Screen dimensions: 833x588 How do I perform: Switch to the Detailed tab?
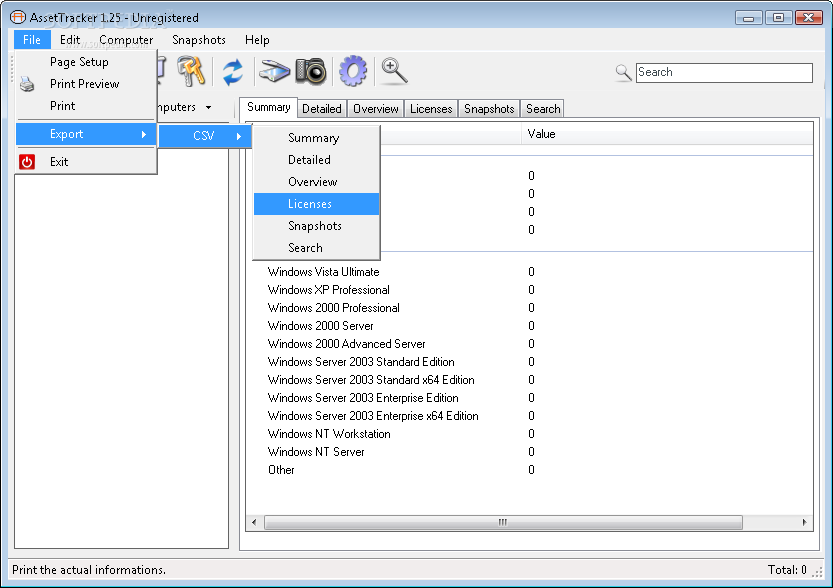pos(322,109)
